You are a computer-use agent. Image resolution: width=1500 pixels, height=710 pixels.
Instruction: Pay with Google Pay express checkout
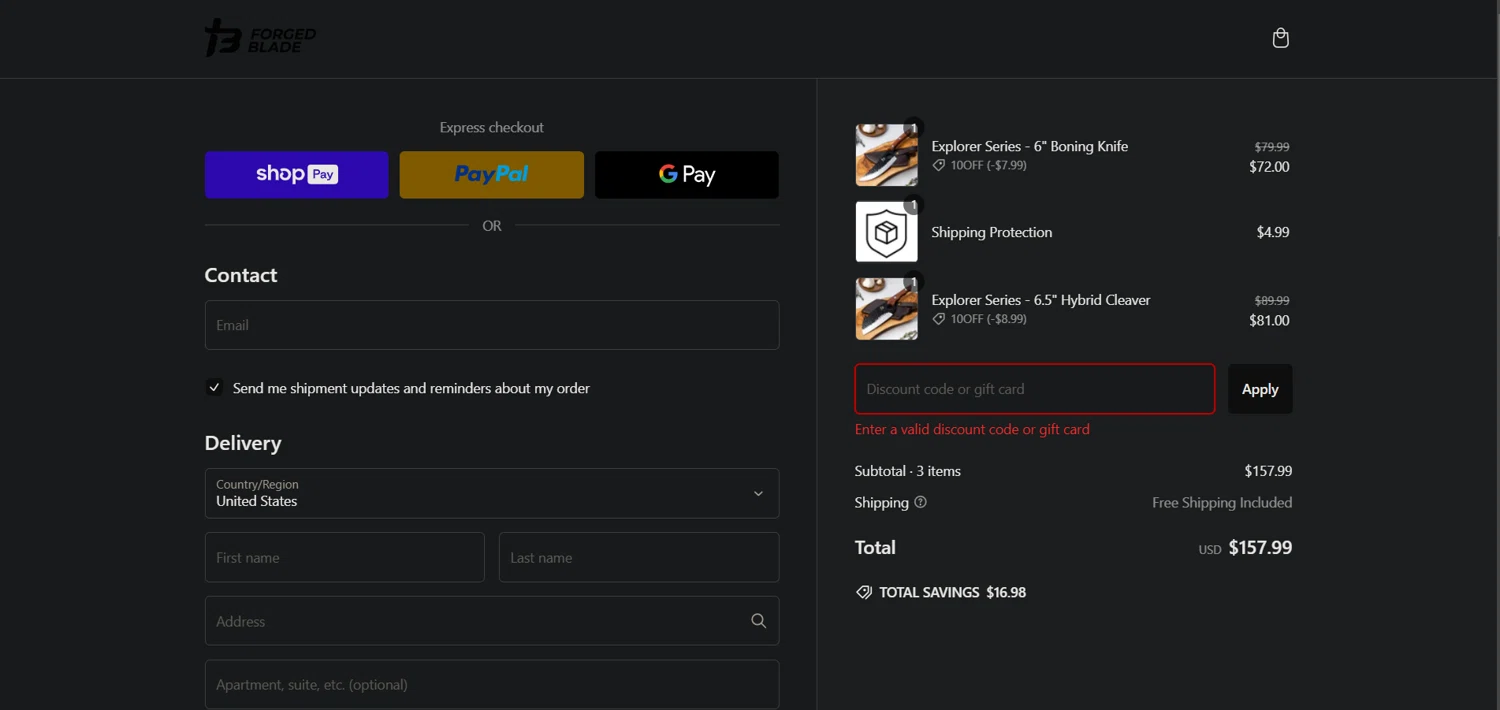tap(686, 174)
